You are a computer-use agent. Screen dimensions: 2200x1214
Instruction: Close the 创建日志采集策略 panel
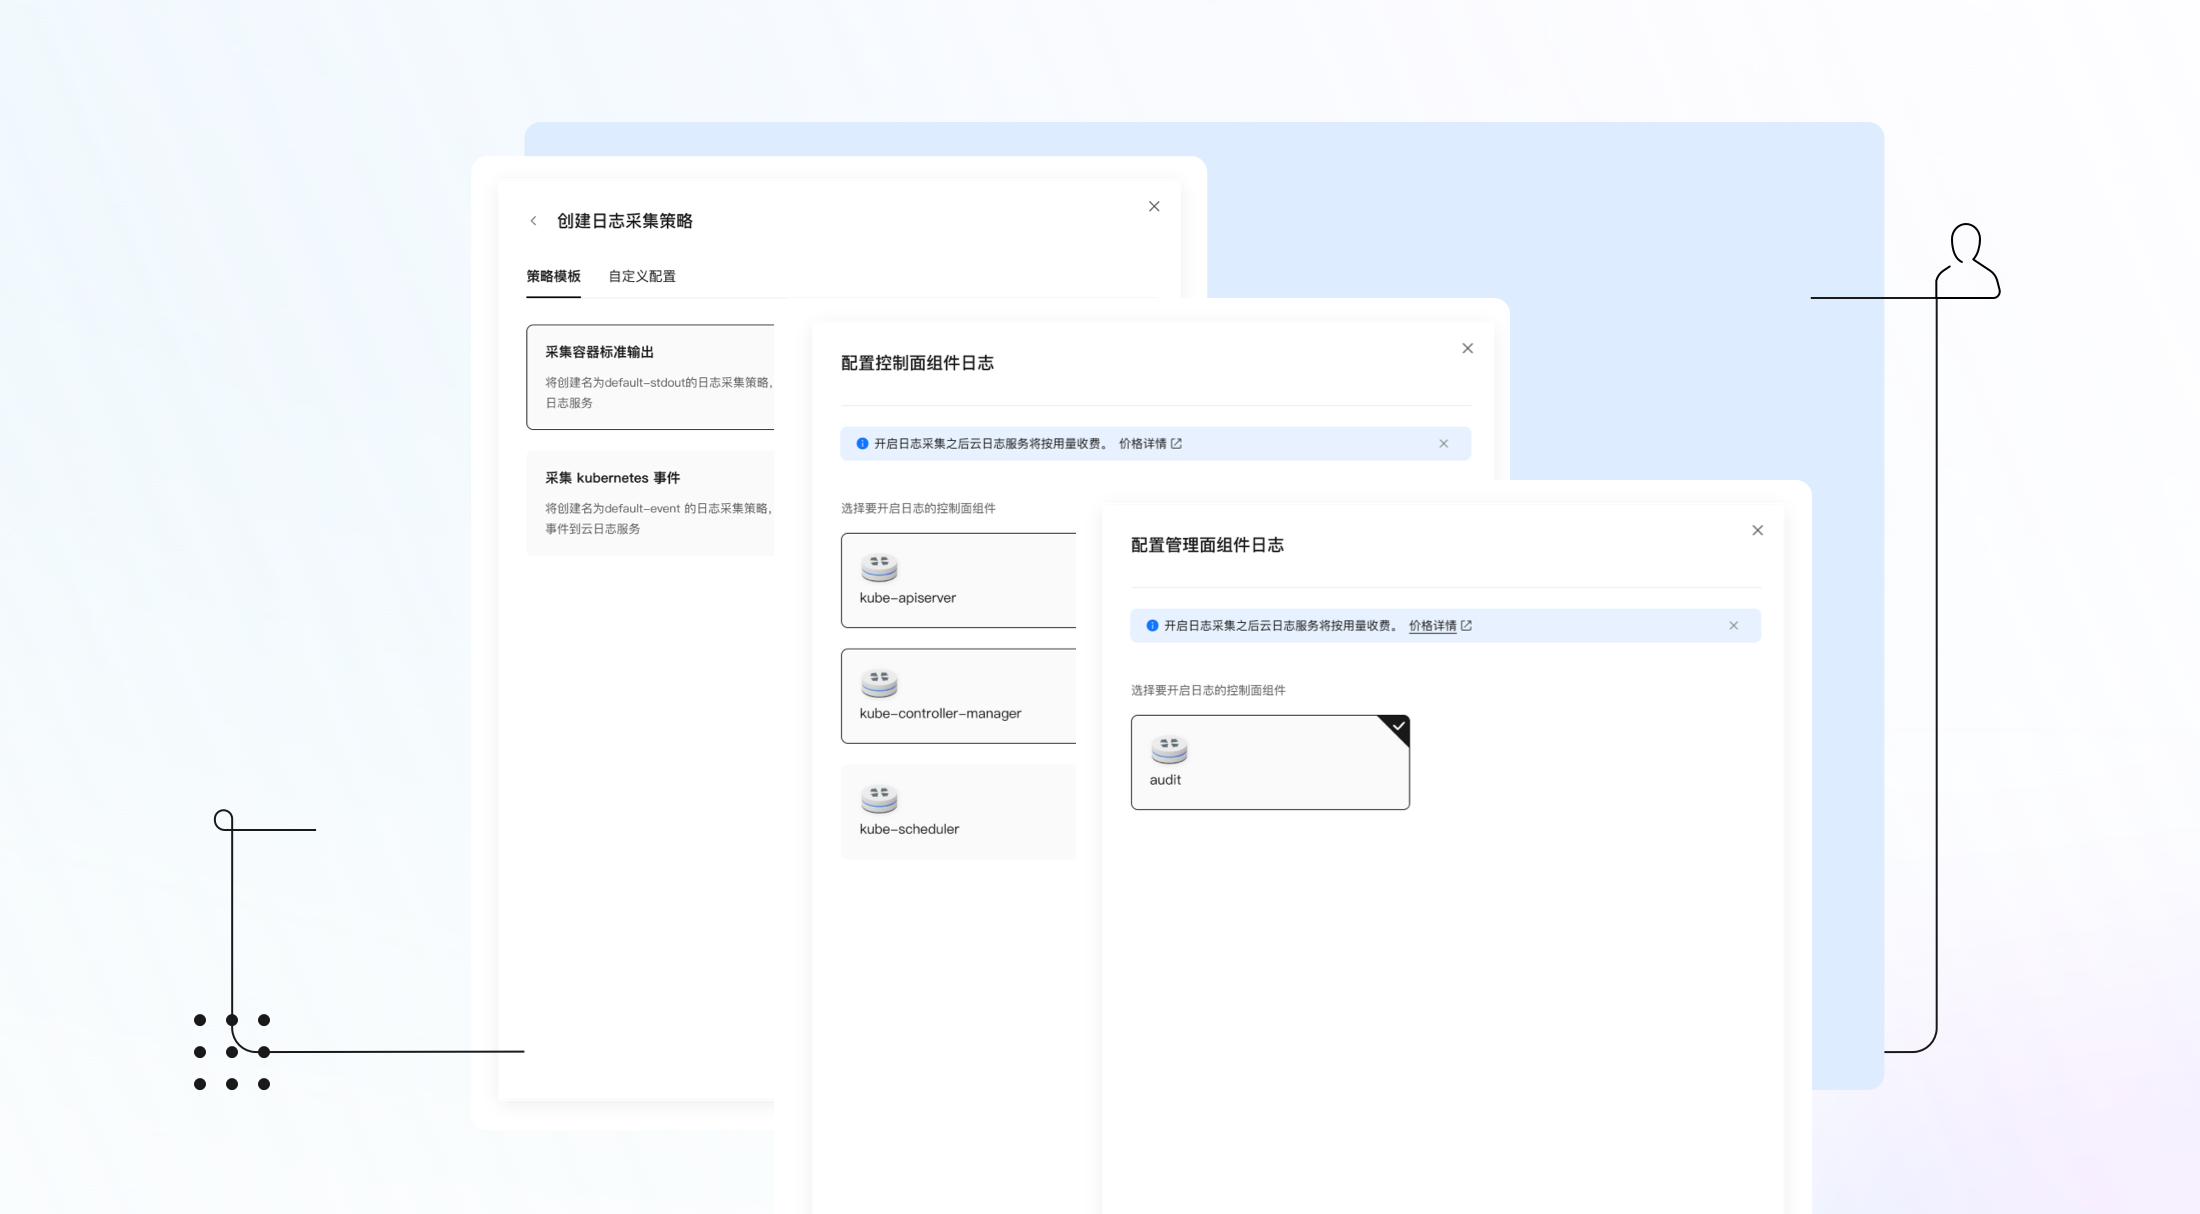click(x=1154, y=206)
